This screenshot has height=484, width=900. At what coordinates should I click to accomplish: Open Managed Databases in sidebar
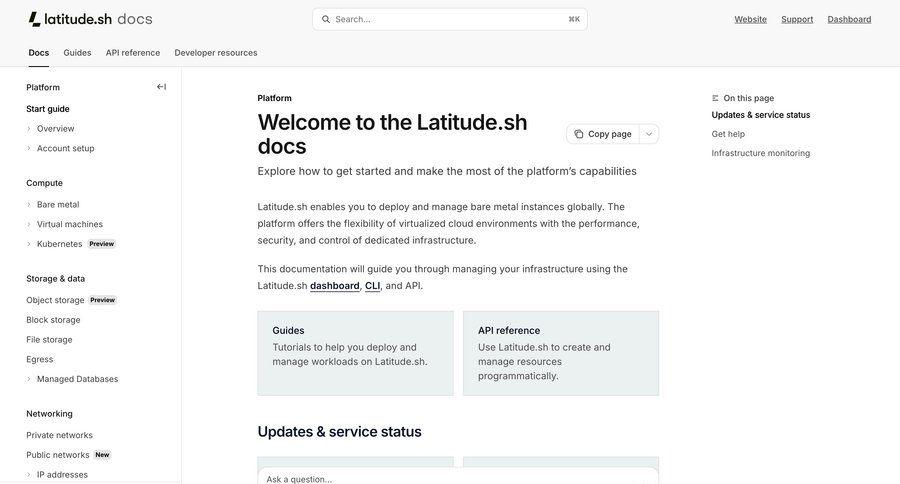pyautogui.click(x=77, y=379)
